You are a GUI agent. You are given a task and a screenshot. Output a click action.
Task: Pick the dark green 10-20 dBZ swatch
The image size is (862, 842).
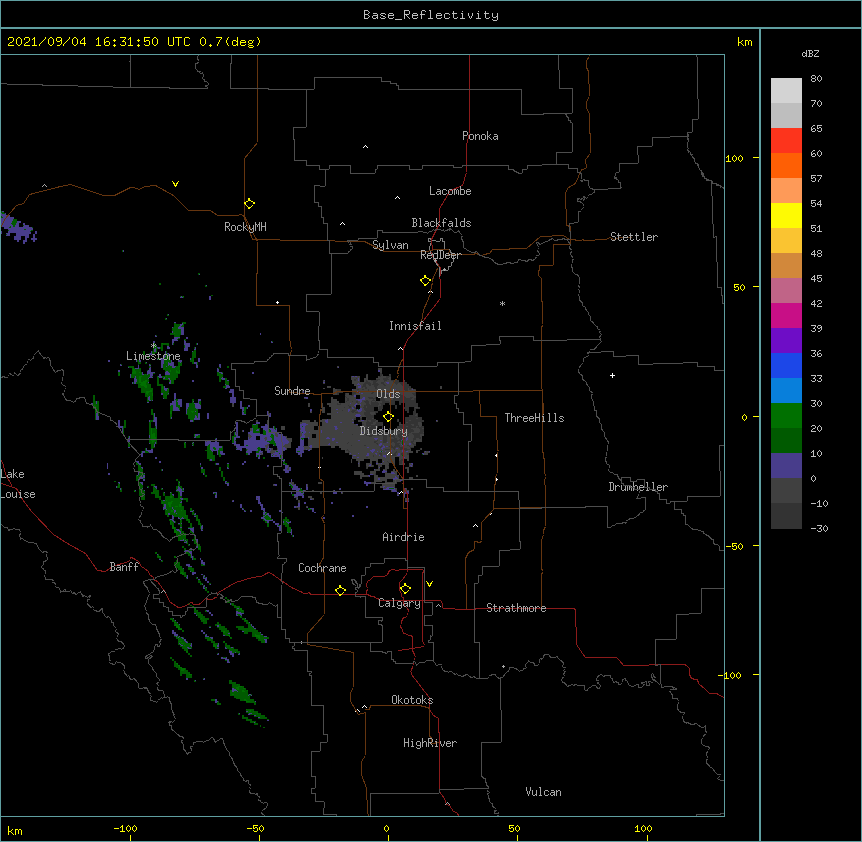(786, 441)
